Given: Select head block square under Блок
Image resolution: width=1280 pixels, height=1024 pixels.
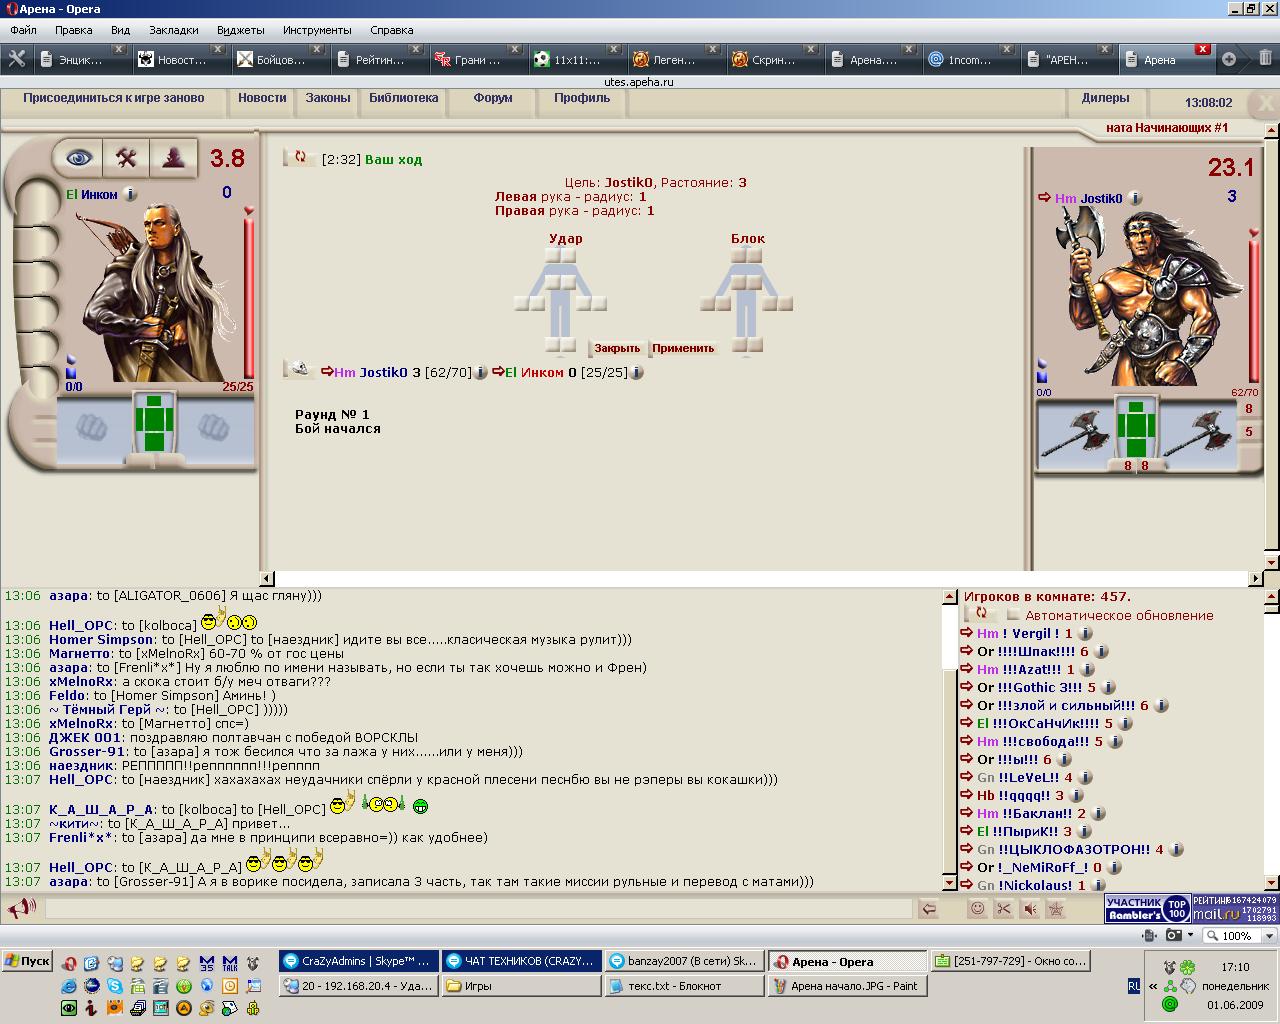Looking at the screenshot, I should 746,255.
